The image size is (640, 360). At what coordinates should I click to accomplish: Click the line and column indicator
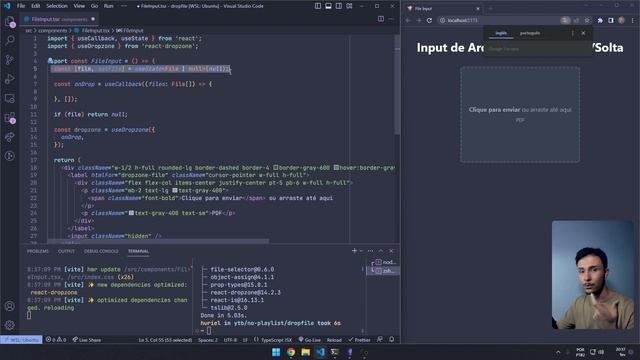165,340
